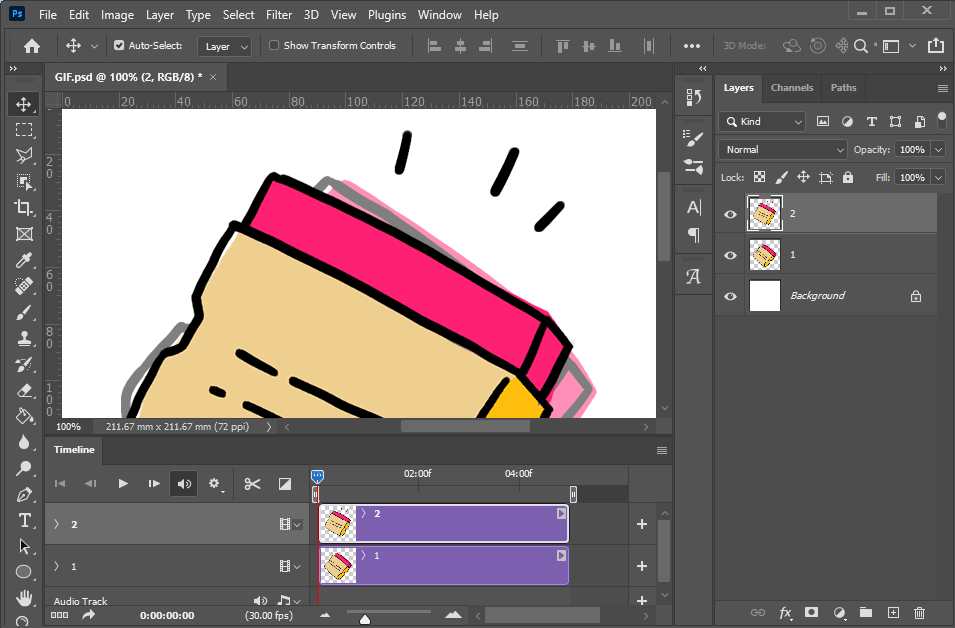Switch to the Channels tab

point(791,88)
